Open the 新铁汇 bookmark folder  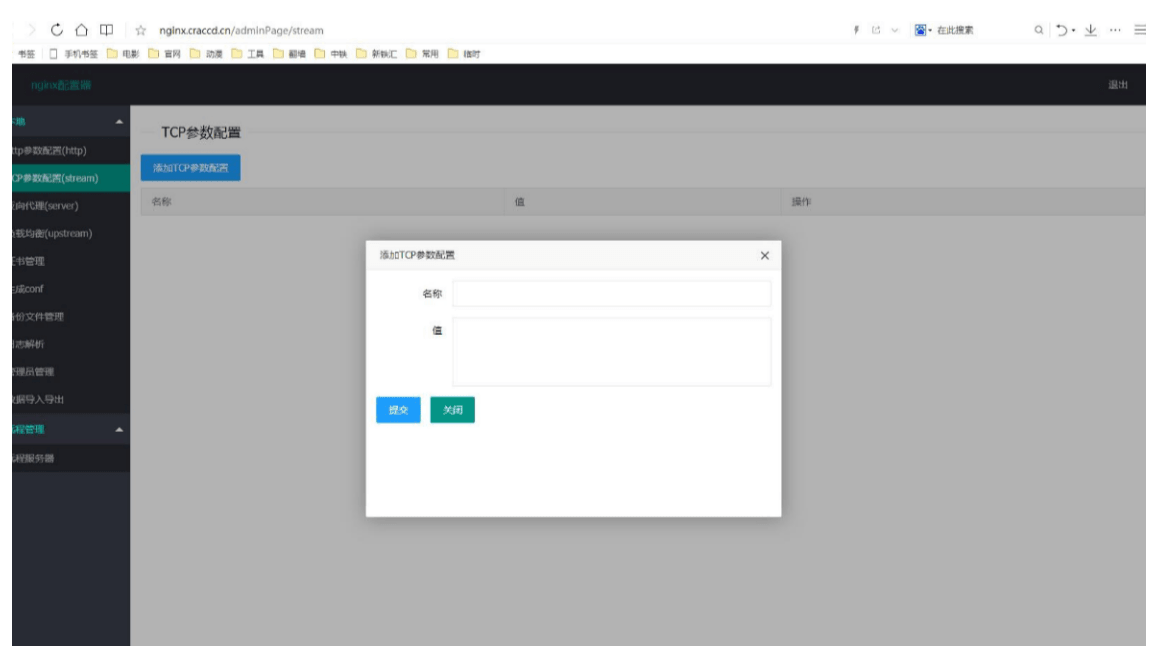(377, 54)
